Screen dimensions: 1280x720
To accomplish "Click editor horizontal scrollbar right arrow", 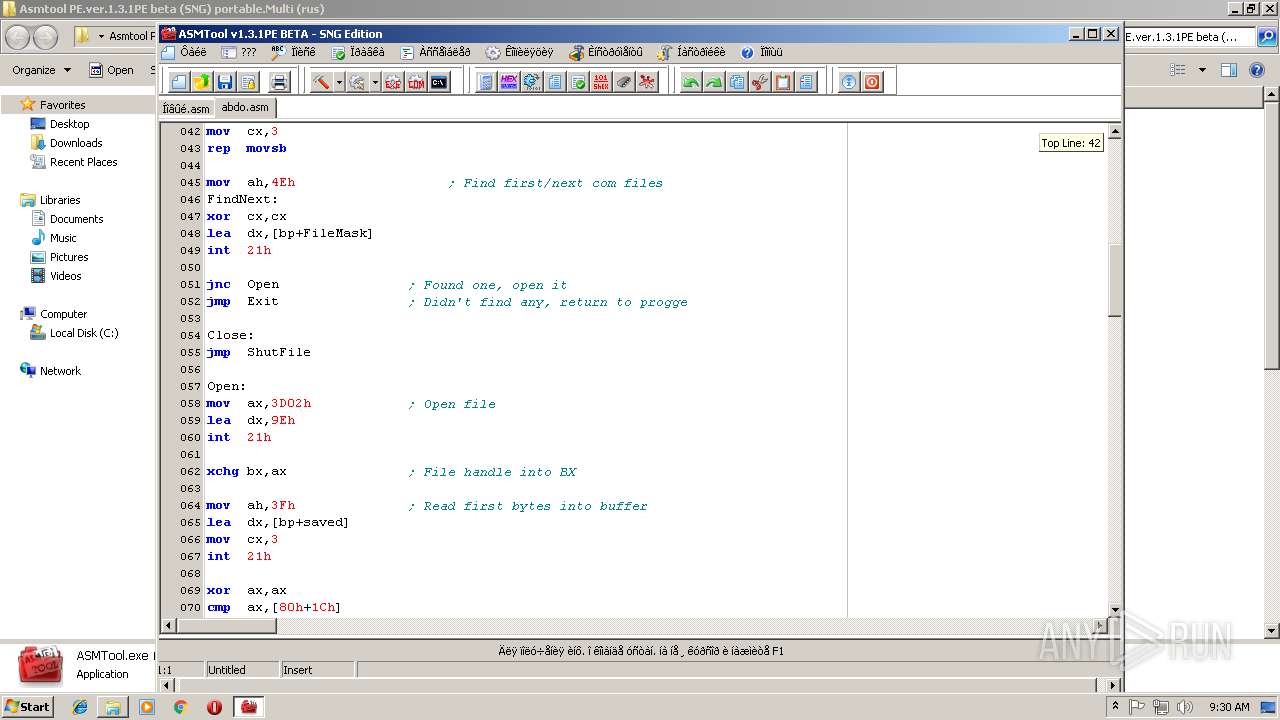I will pos(1100,626).
